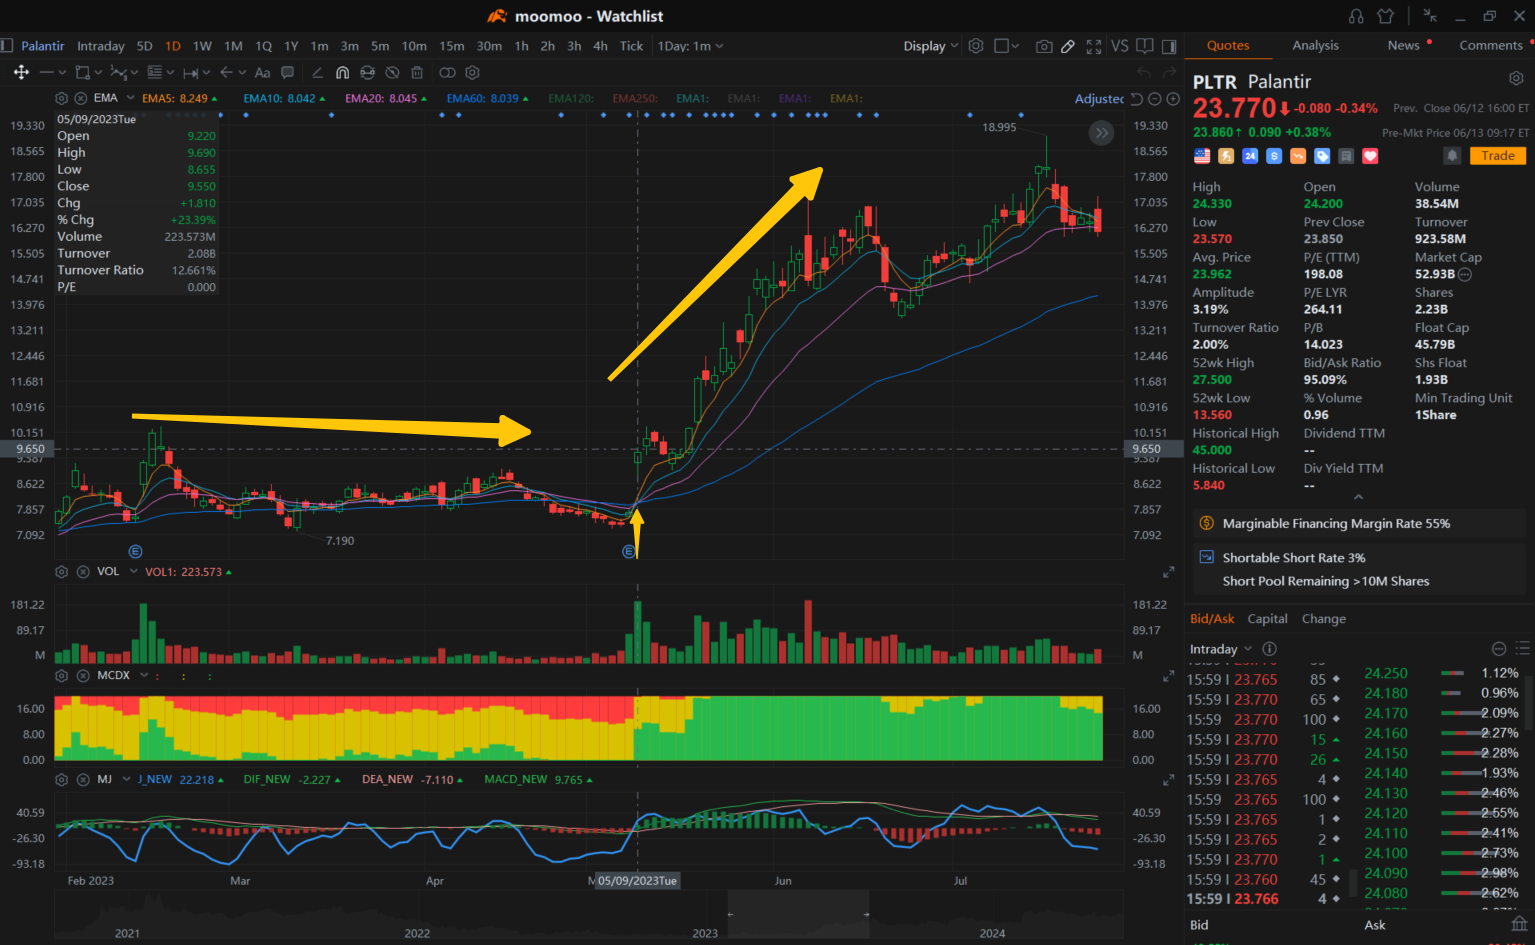Open the VS compare stocks tool
Image resolution: width=1535 pixels, height=945 pixels.
[x=1119, y=46]
